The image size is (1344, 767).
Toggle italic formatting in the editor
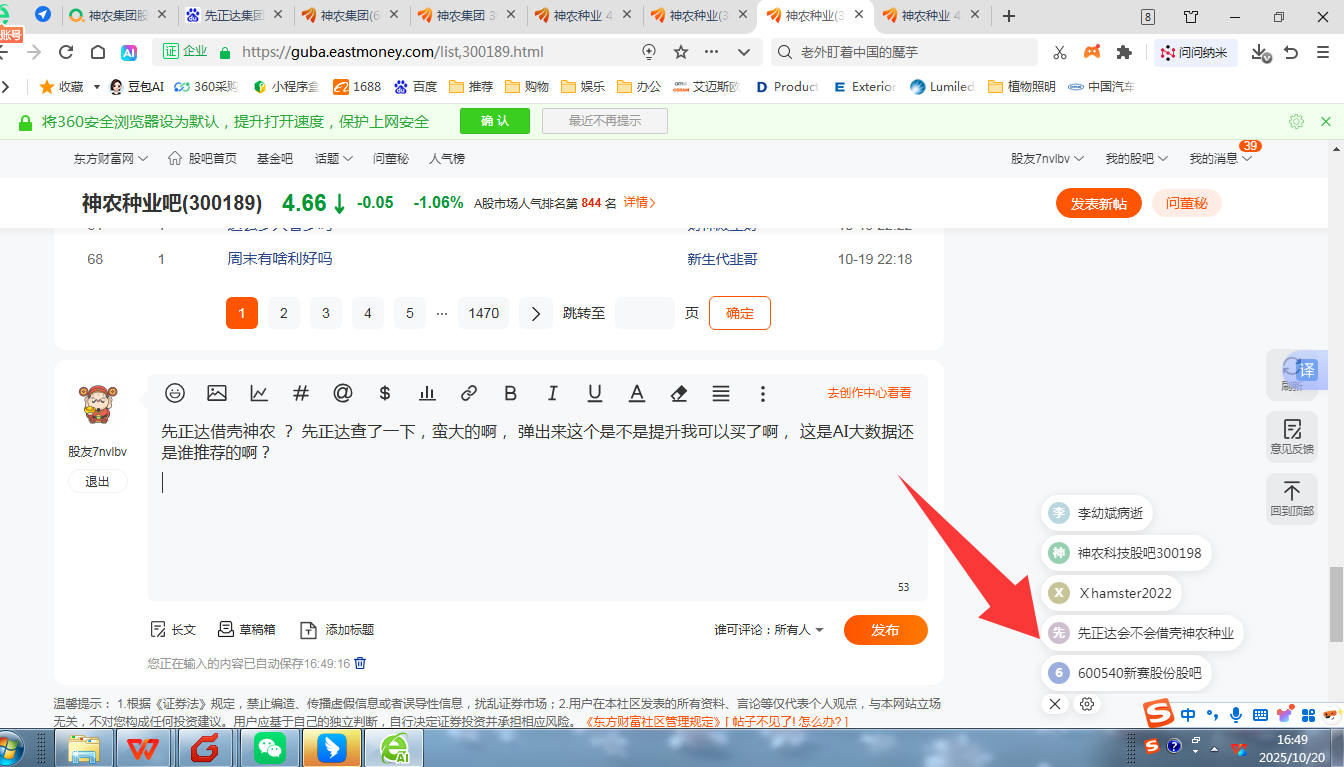[x=553, y=393]
